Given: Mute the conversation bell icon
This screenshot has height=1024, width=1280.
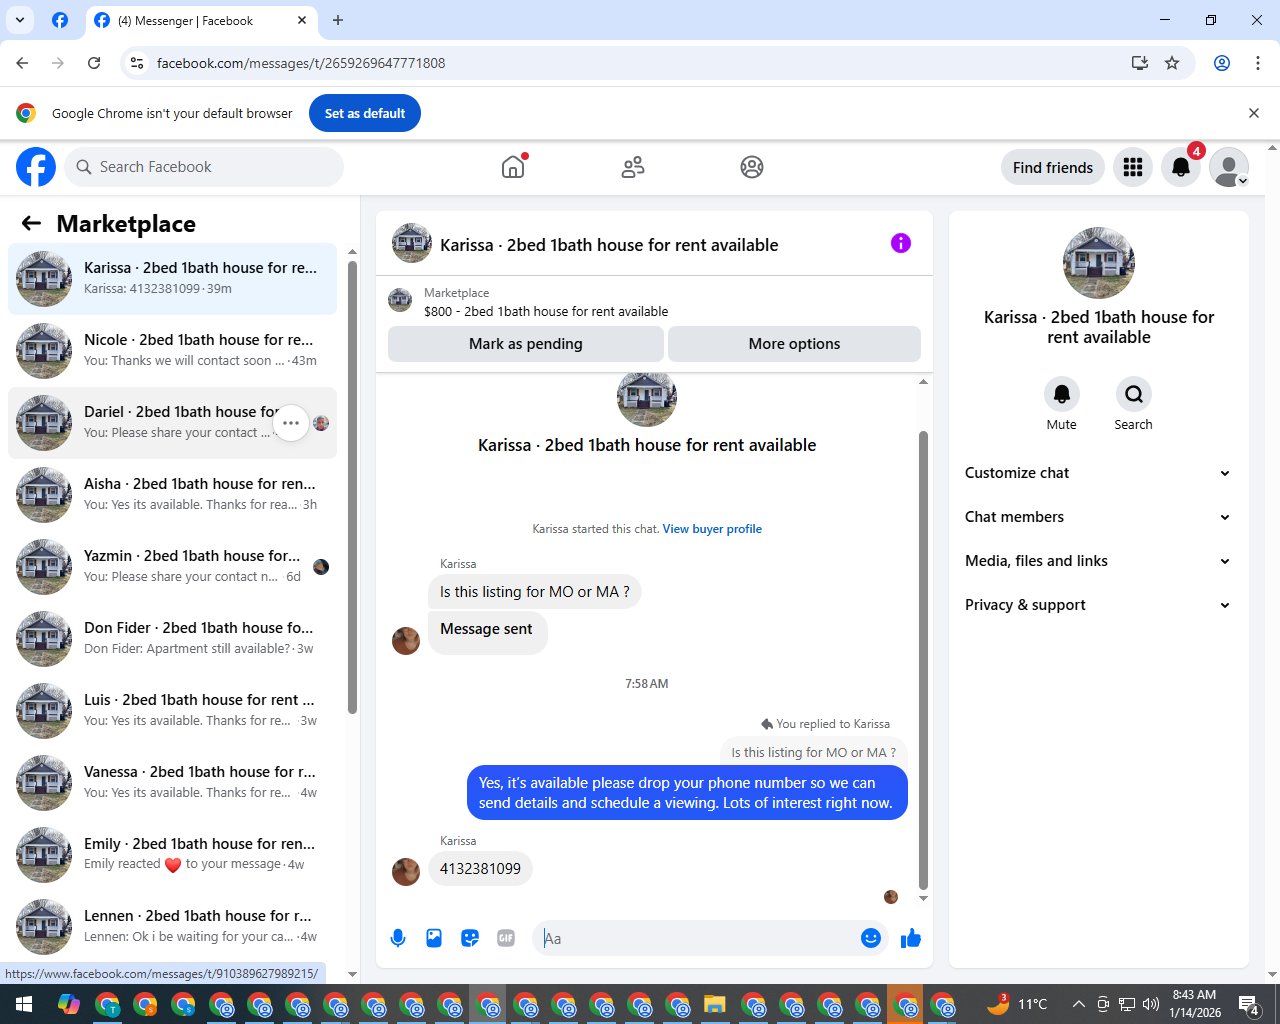Looking at the screenshot, I should [1062, 394].
